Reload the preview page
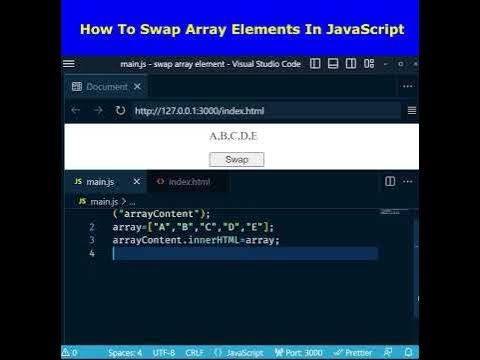The height and width of the screenshot is (360, 480). tap(120, 110)
